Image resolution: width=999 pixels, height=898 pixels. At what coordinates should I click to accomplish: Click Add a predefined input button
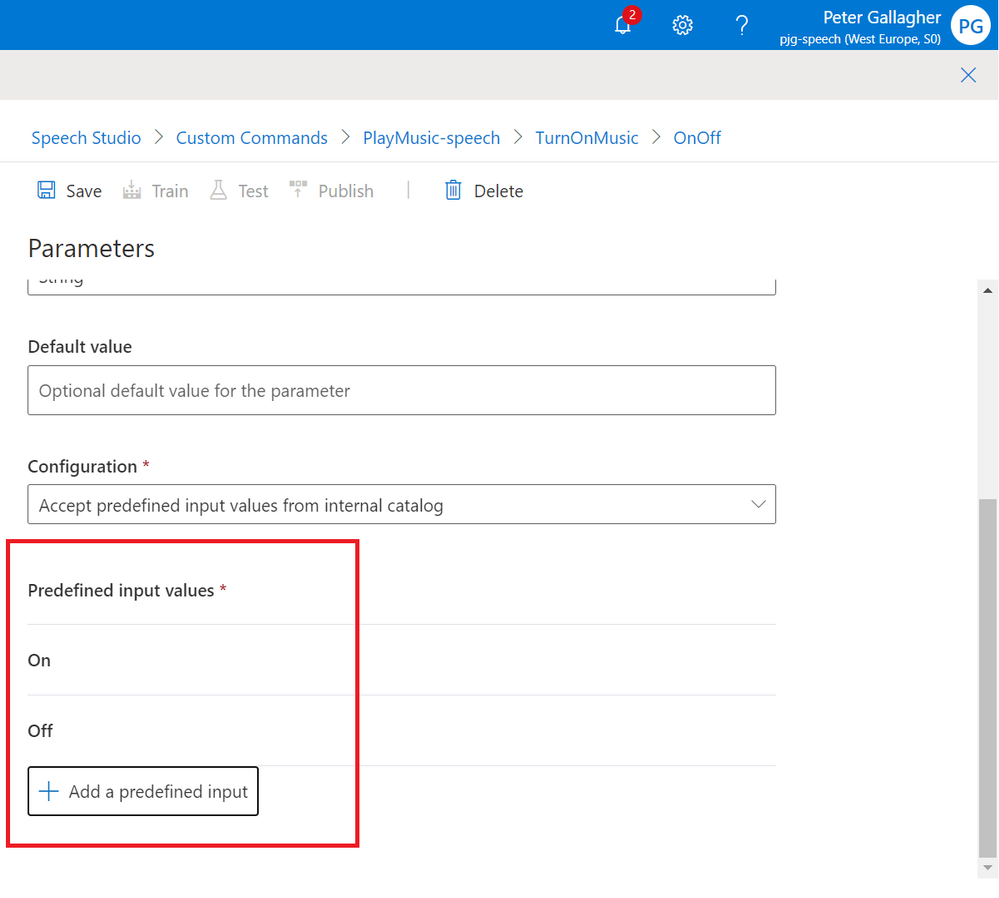point(143,791)
